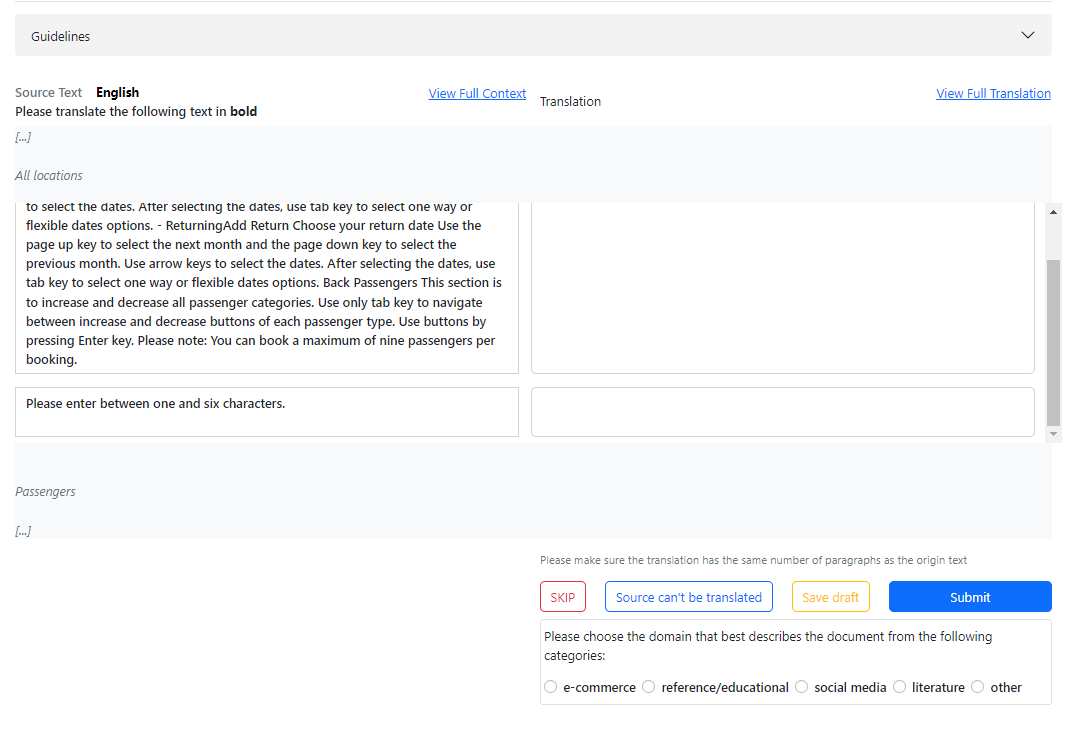Click the source paragraph about passenger categories
1090x753 pixels.
pyautogui.click(x=266, y=302)
